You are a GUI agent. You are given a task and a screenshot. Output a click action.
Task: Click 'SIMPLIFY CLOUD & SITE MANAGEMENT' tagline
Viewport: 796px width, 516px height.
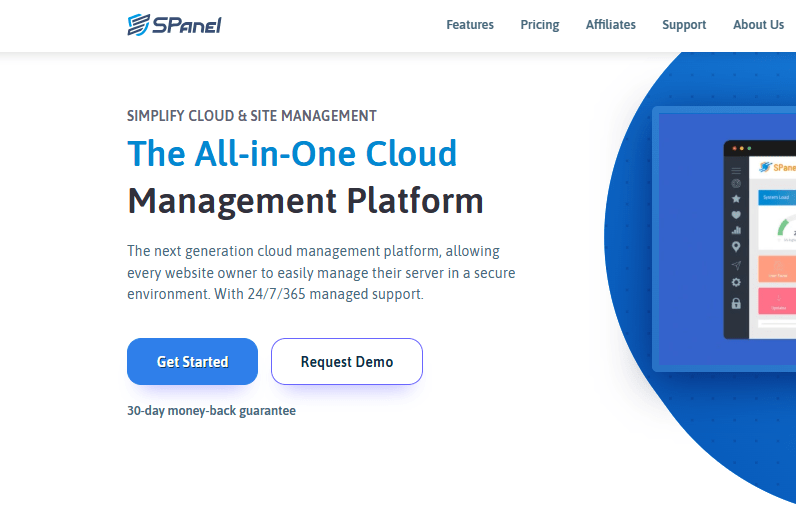coord(251,116)
